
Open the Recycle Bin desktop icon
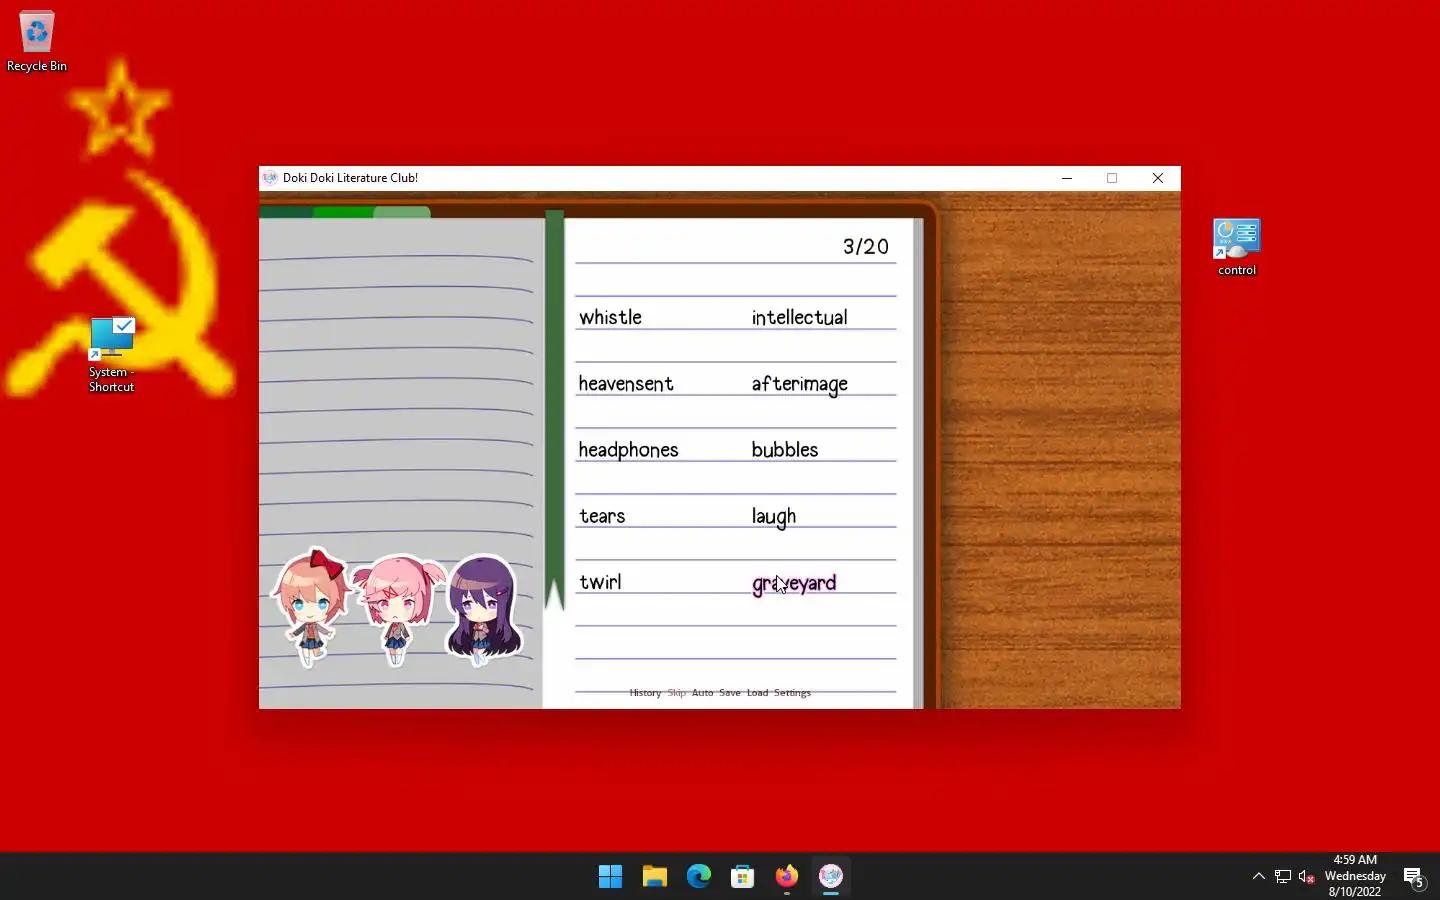point(37,42)
